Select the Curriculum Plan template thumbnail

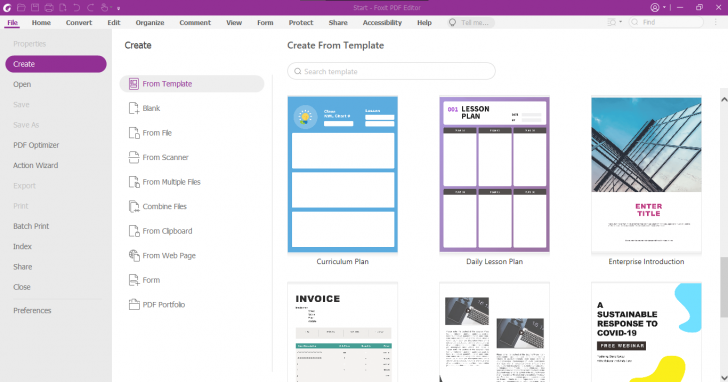(x=343, y=175)
